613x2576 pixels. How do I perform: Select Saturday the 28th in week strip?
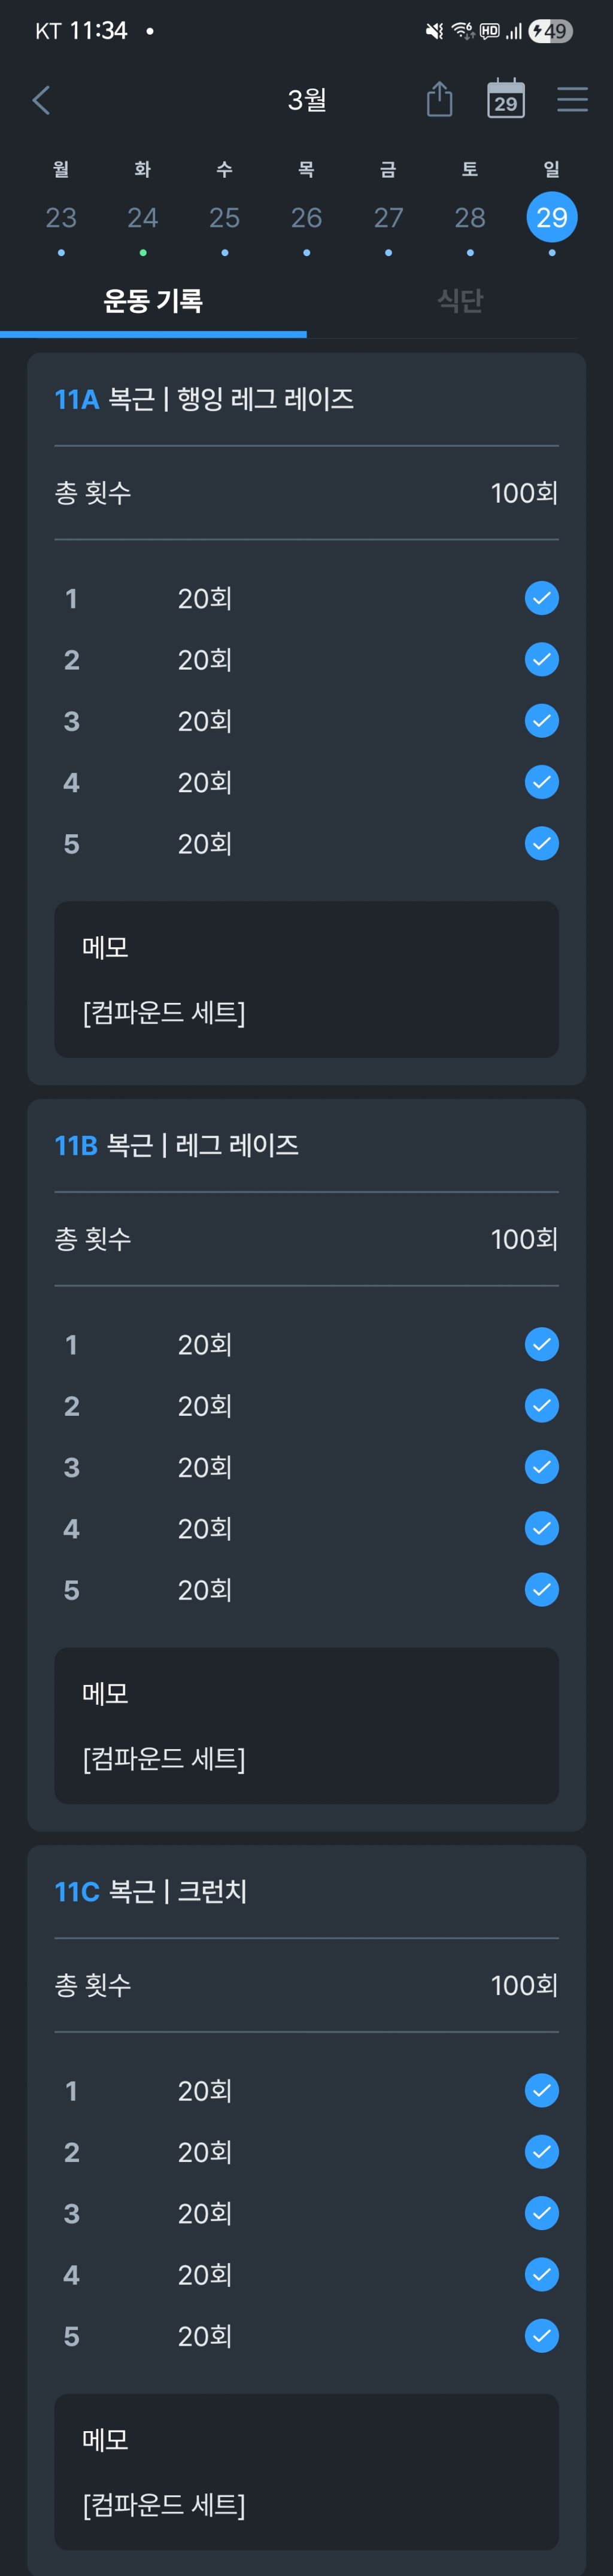point(470,218)
